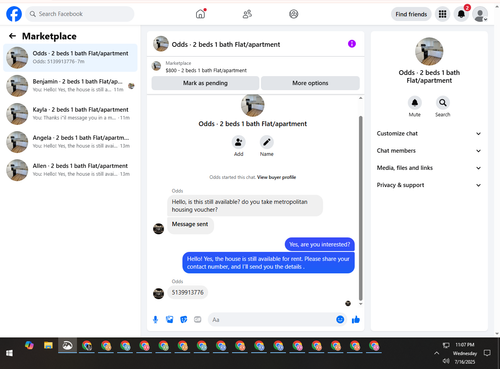This screenshot has height=369, width=500.
Task: Mute the conversation via bell icon
Action: [x=415, y=103]
